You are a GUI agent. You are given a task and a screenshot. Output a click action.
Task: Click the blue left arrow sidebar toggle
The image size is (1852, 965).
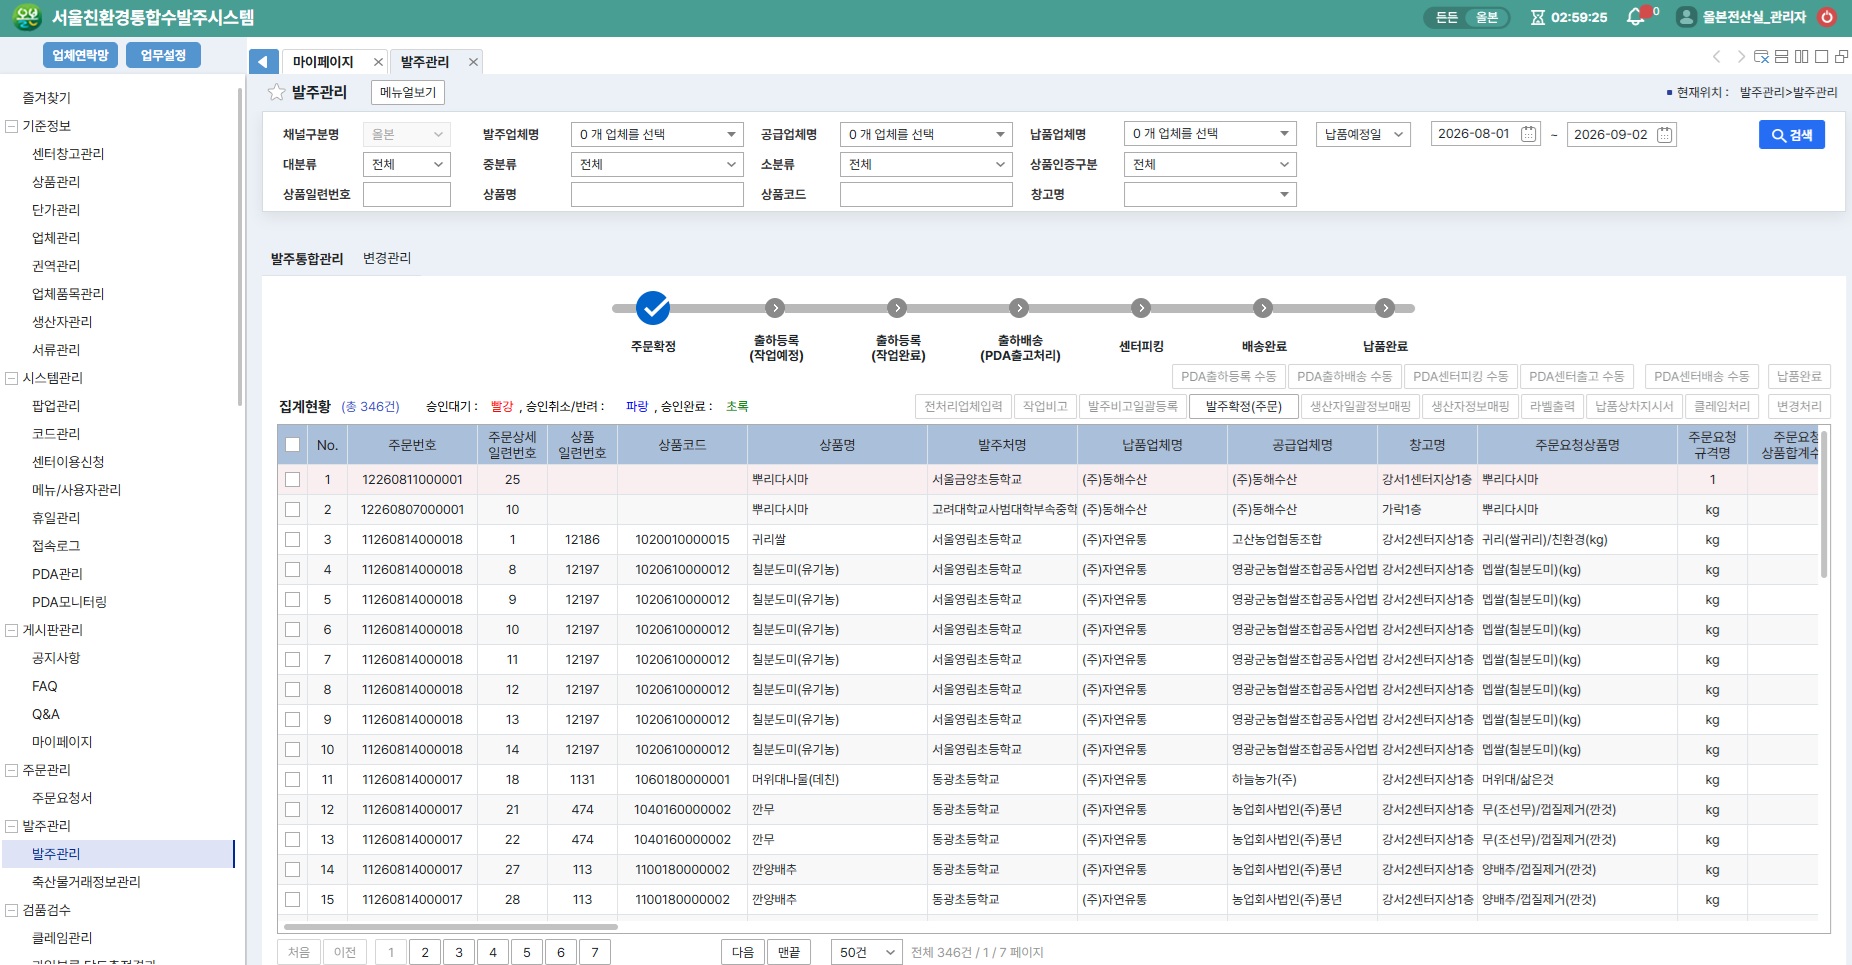click(x=263, y=62)
